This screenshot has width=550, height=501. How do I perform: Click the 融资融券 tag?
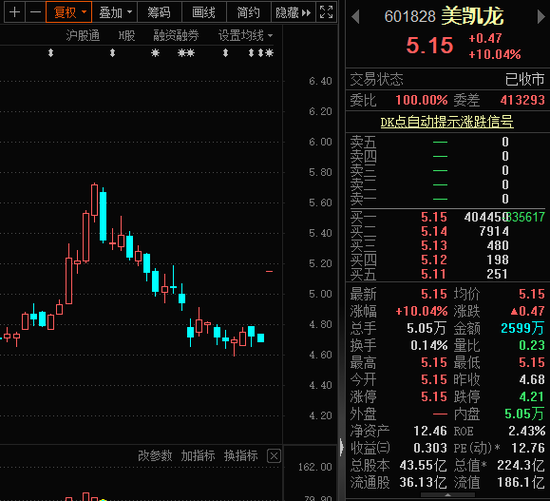176,35
